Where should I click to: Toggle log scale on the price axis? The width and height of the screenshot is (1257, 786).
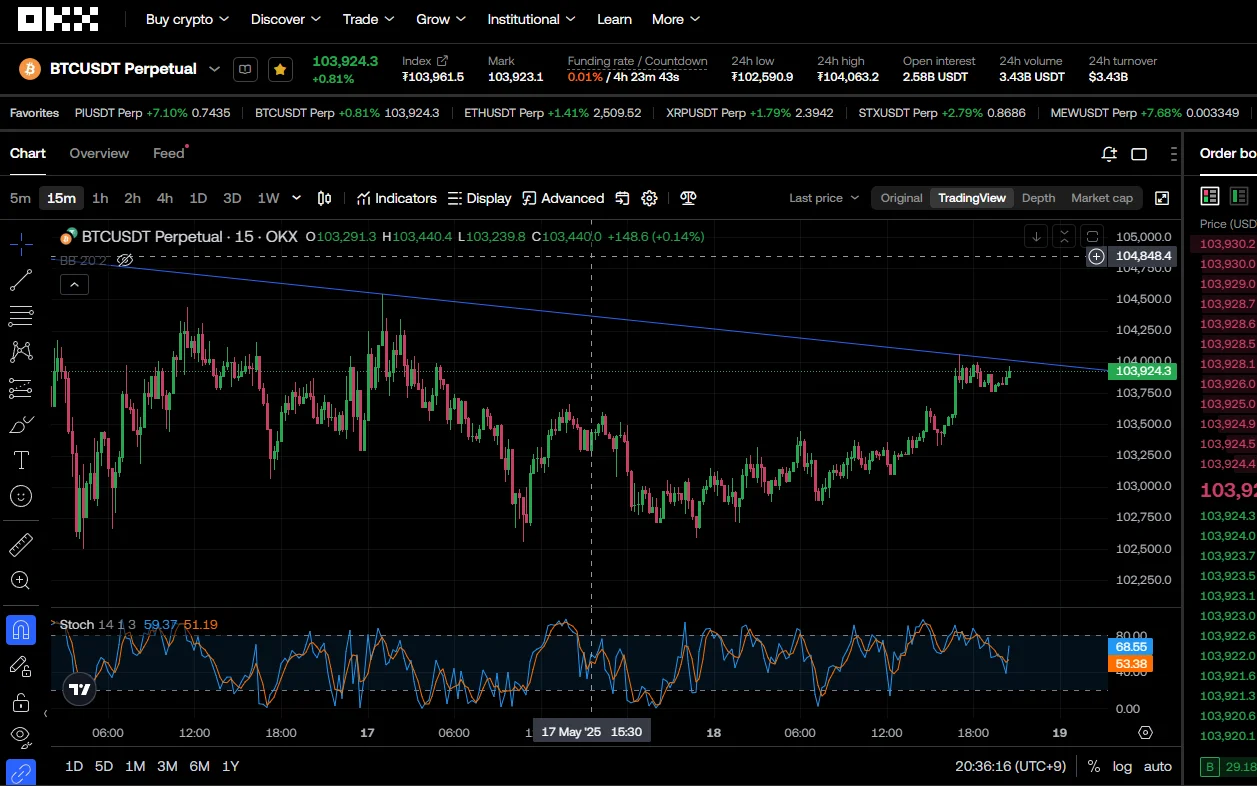[x=1123, y=766]
